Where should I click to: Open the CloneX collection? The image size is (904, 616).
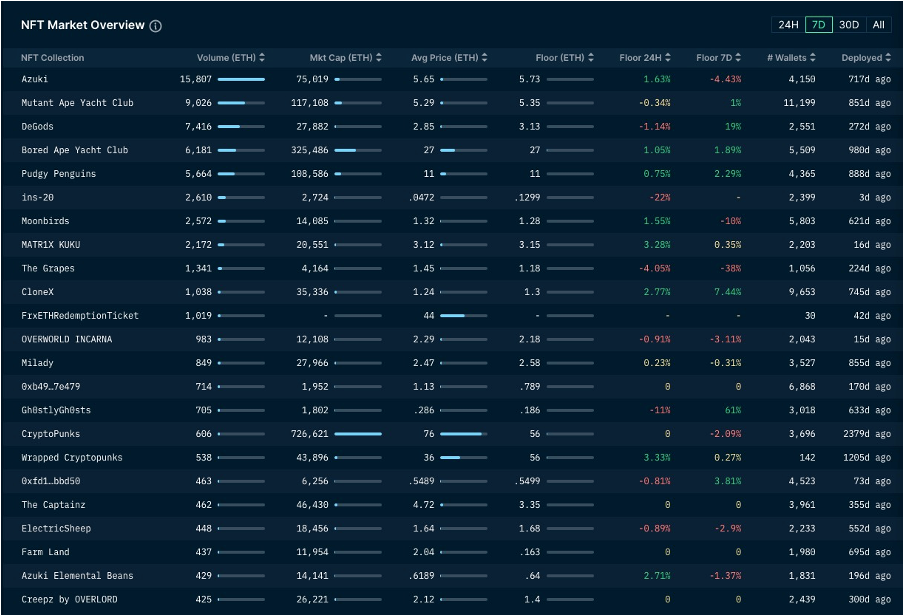37,292
